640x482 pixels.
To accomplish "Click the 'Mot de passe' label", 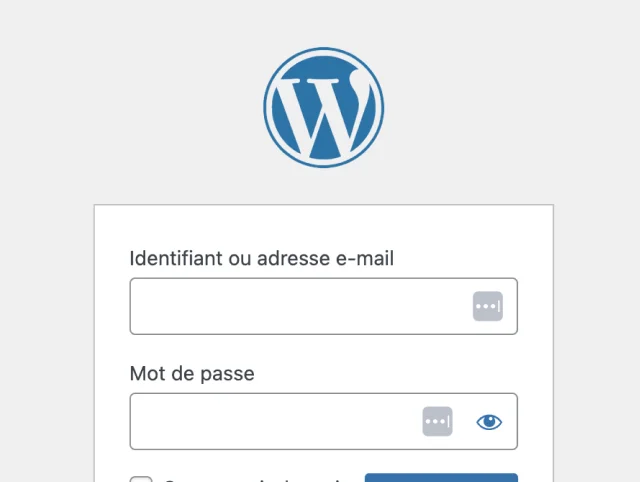I will 192,374.
